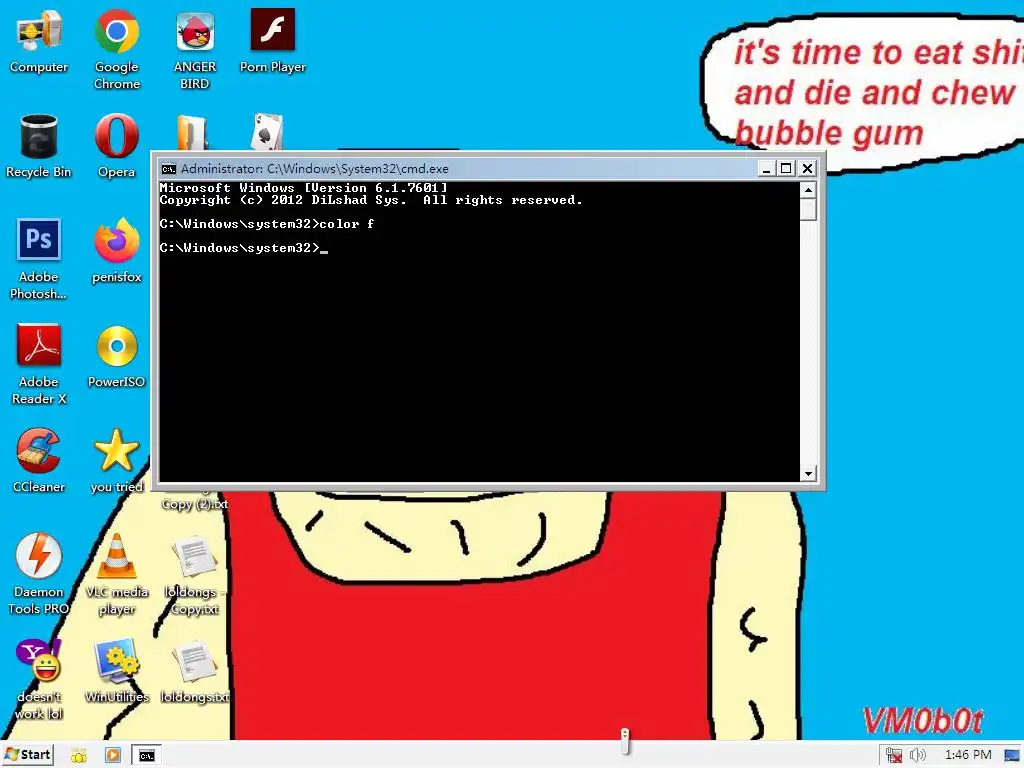1024x768 pixels.
Task: Click the 'color f' command line
Action: click(x=266, y=224)
